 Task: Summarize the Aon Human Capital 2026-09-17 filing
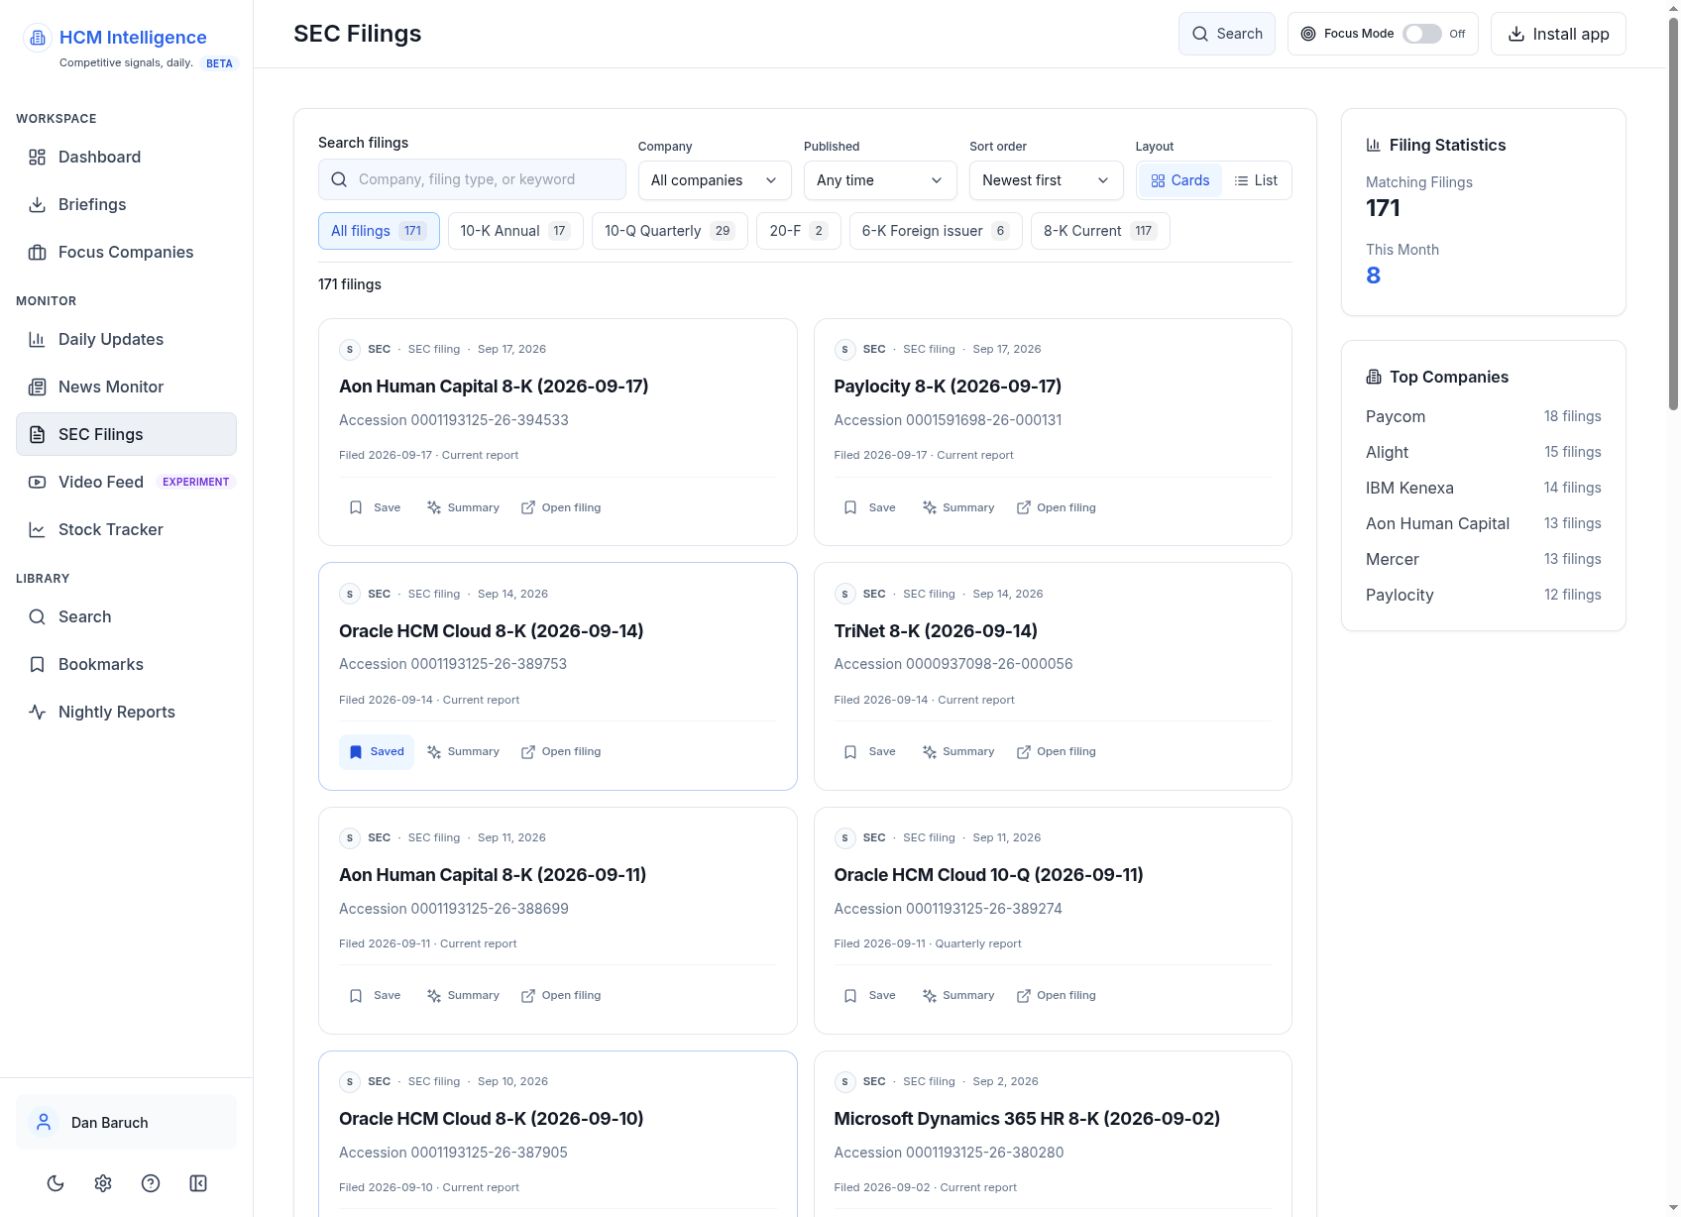click(x=463, y=508)
